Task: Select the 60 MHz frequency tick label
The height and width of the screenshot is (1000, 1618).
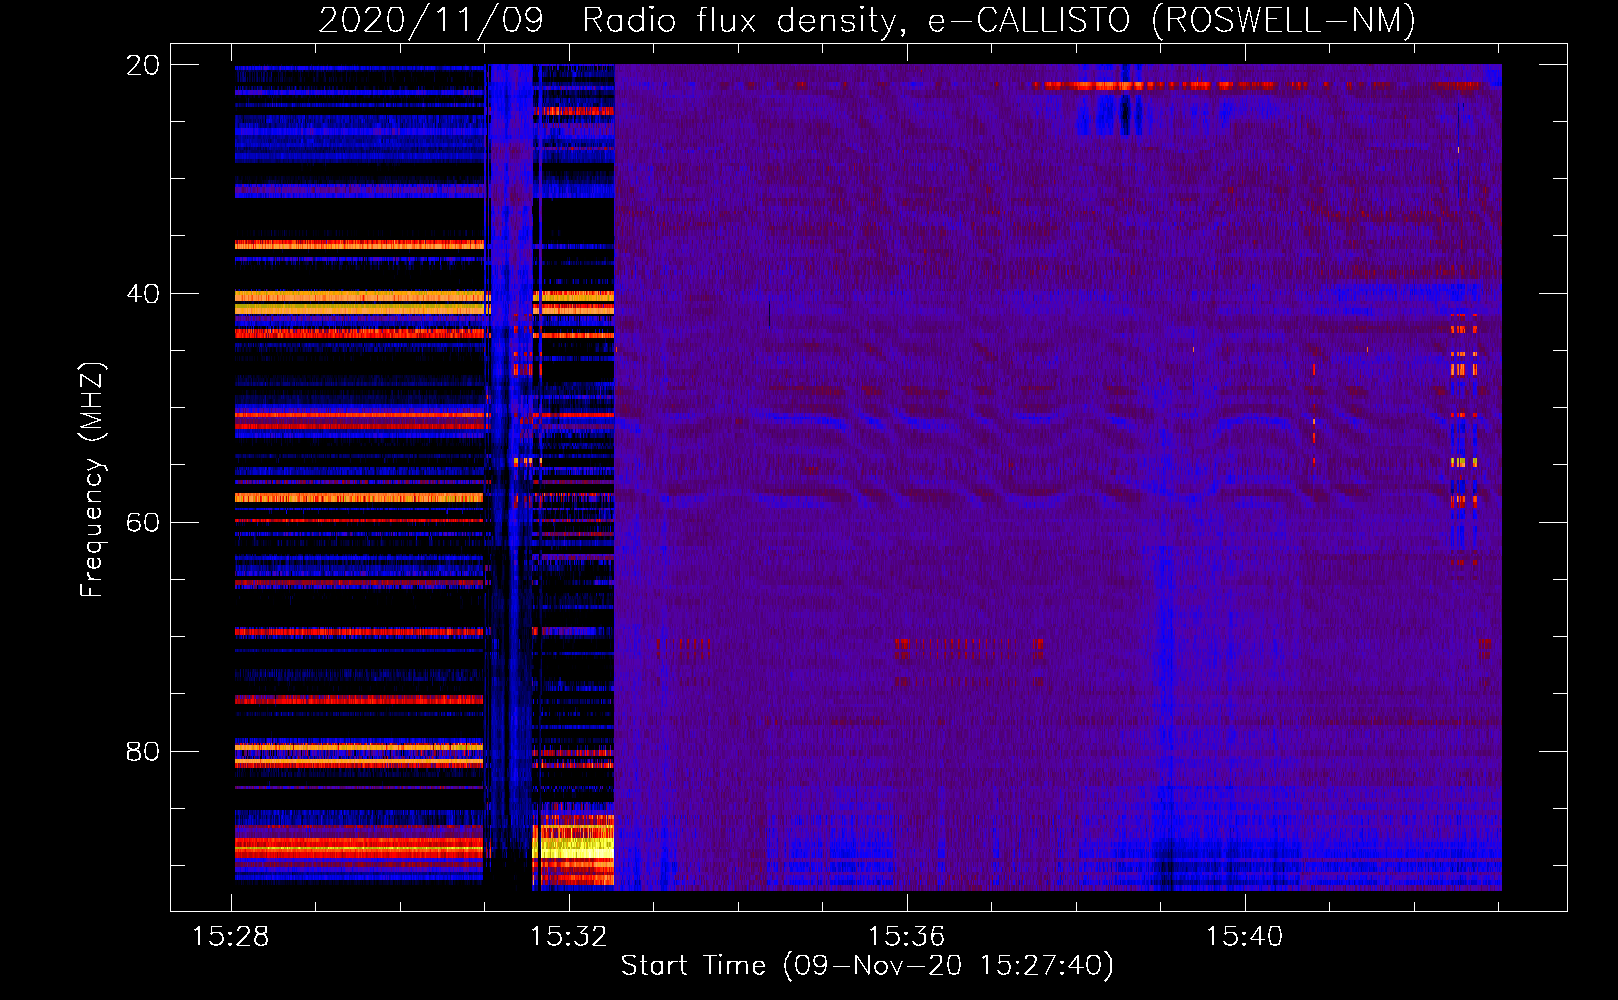Action: 142,523
